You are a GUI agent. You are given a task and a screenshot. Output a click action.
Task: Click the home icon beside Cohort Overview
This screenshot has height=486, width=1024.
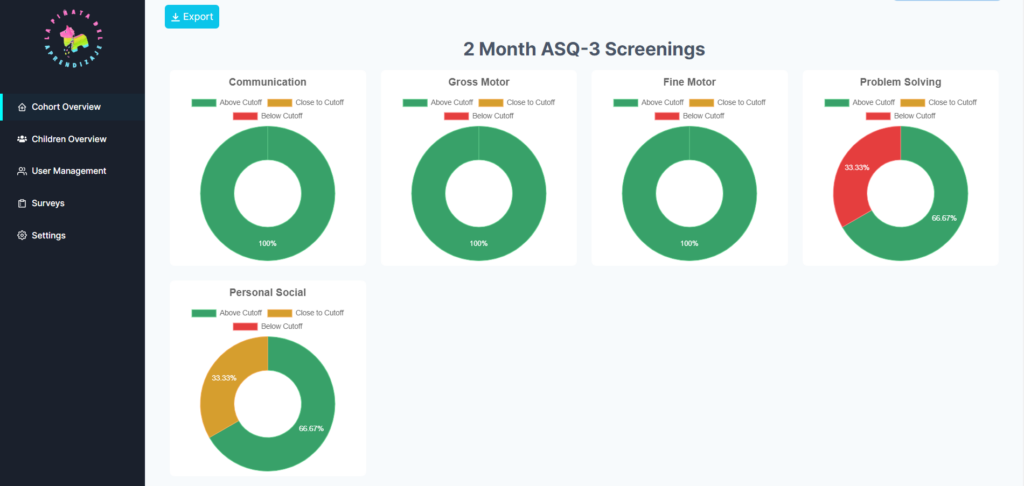pyautogui.click(x=22, y=107)
